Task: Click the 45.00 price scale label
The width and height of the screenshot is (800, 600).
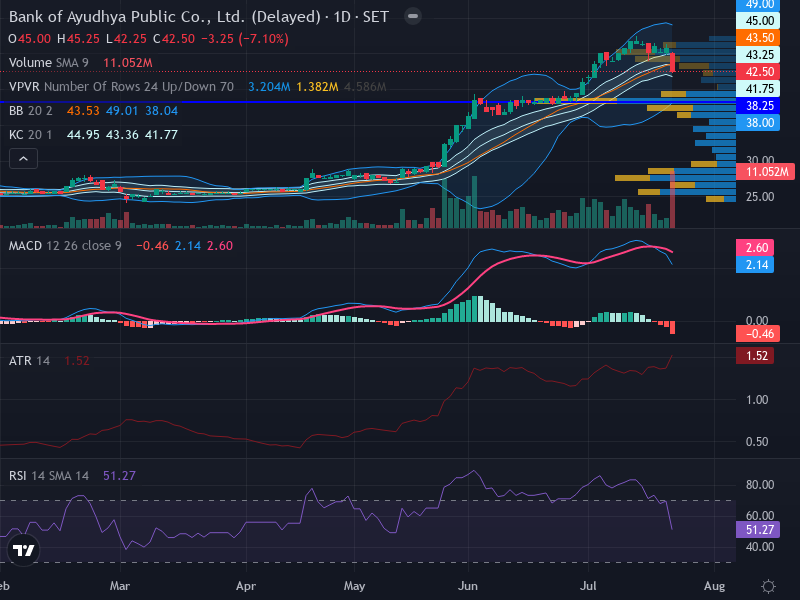Action: (758, 21)
